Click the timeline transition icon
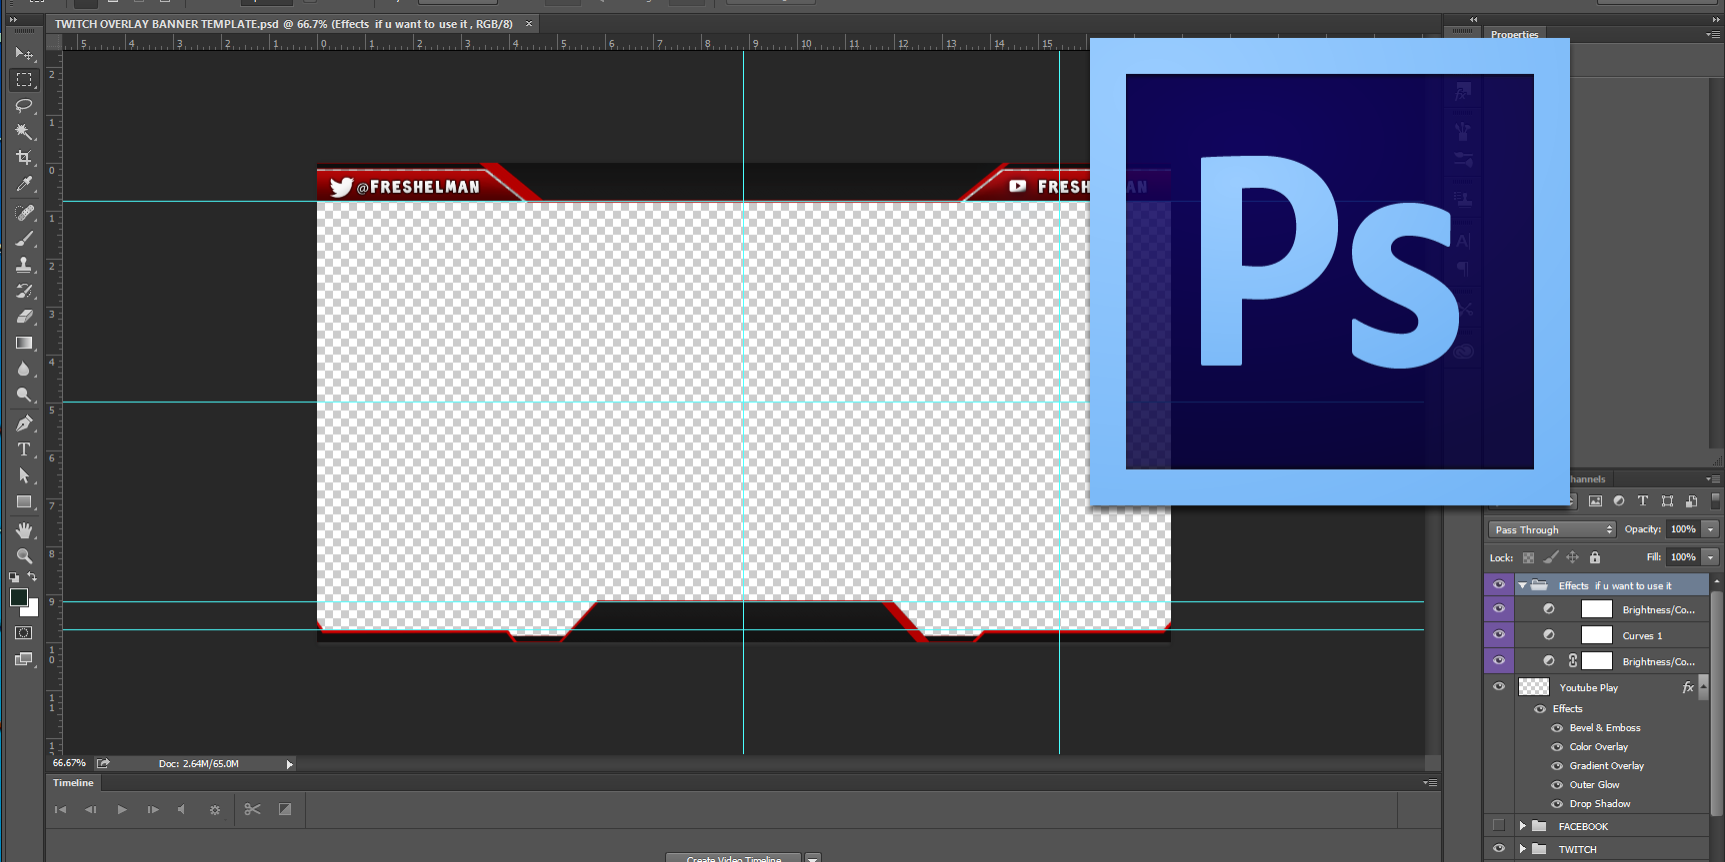The image size is (1725, 862). tap(285, 809)
